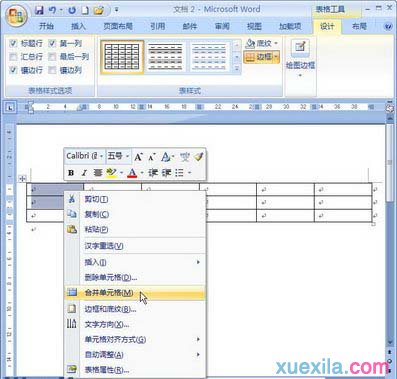Image resolution: width=397 pixels, height=379 pixels.
Task: Toggle bold in mini toolbar
Action: [71, 173]
